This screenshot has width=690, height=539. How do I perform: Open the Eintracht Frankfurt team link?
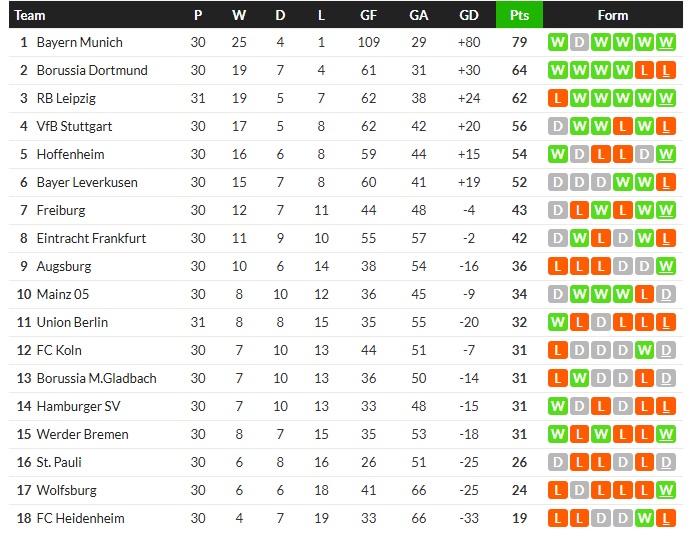91,238
